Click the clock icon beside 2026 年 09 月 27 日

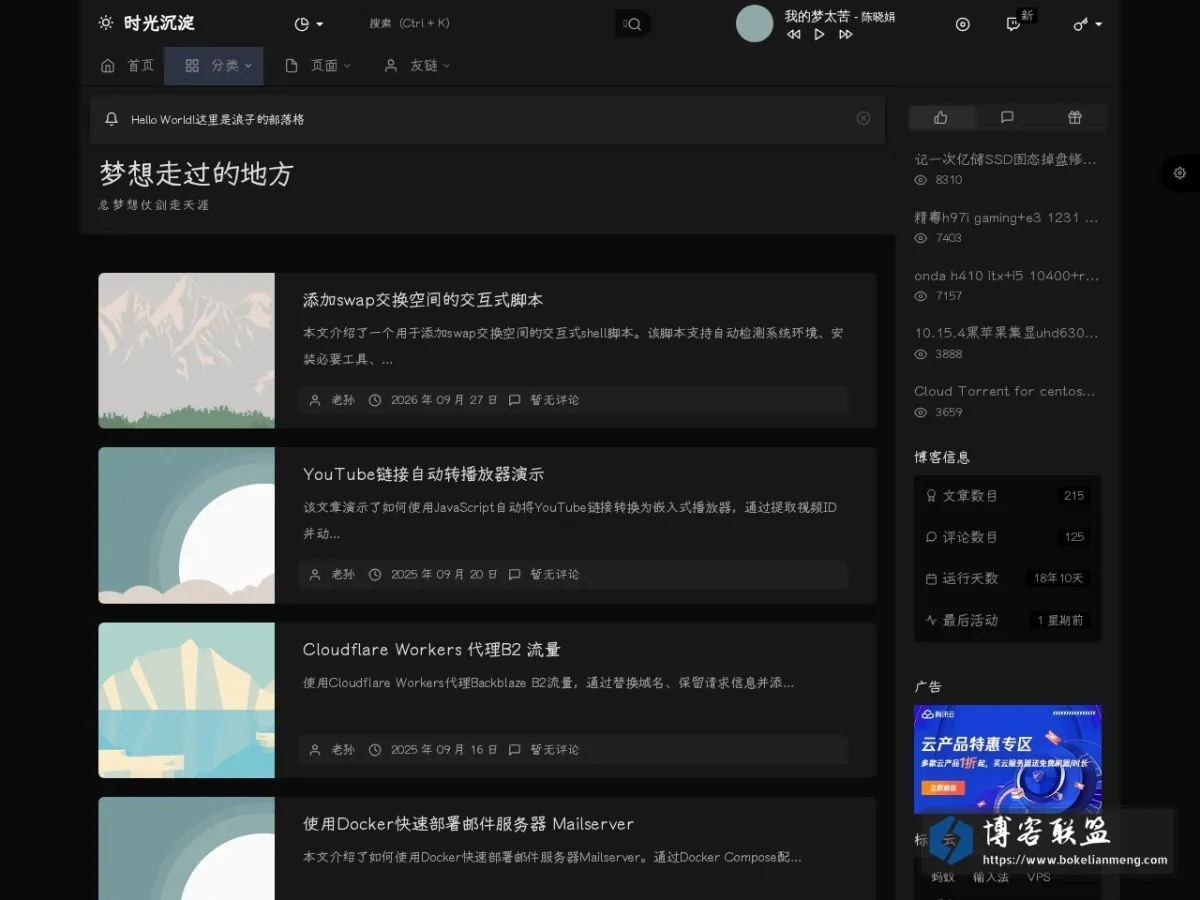375,400
